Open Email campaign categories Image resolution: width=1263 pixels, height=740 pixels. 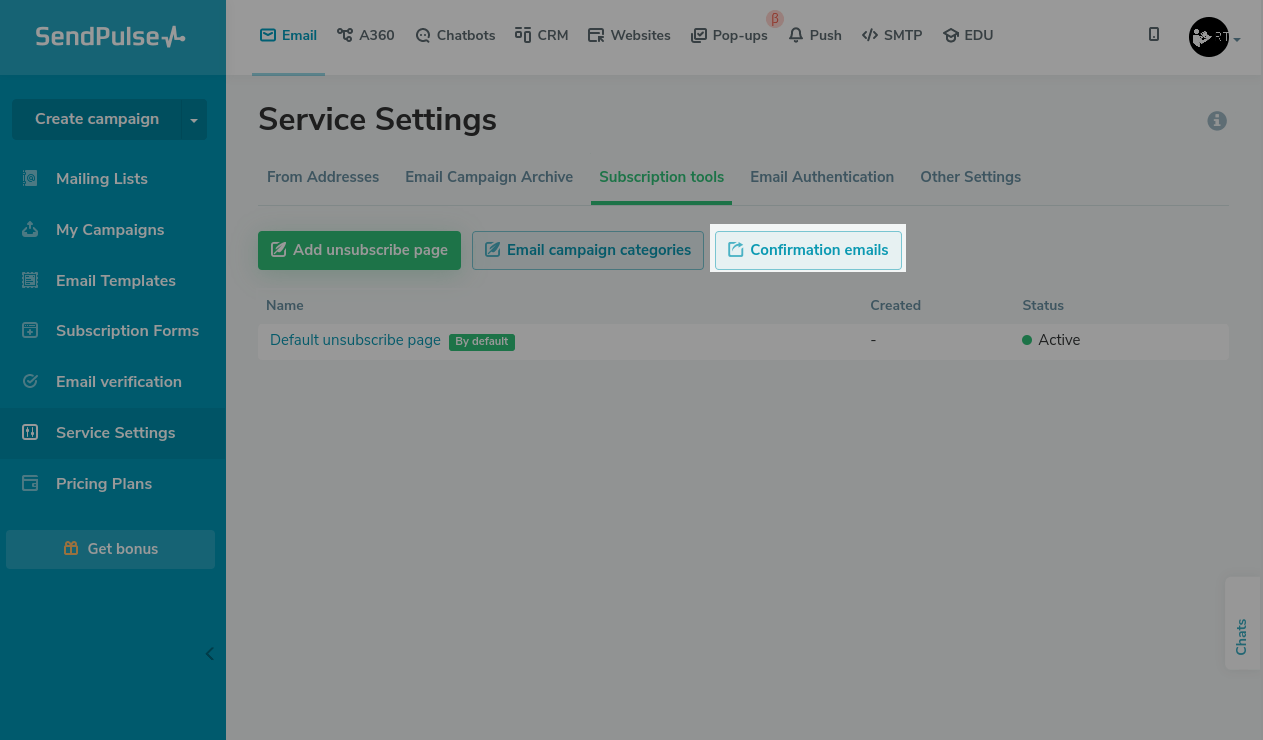tap(587, 250)
